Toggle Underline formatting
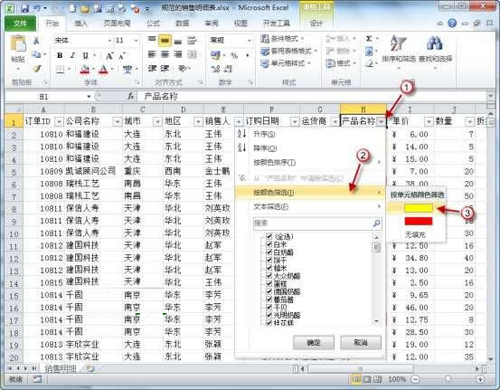The height and width of the screenshot is (390, 500). [x=85, y=55]
